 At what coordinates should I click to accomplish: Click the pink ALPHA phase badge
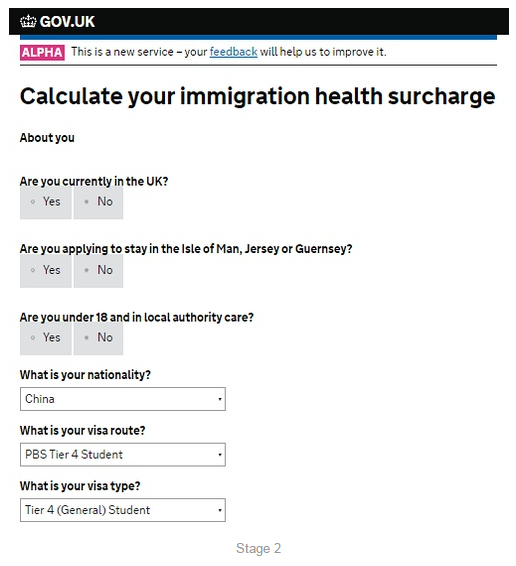[42, 53]
